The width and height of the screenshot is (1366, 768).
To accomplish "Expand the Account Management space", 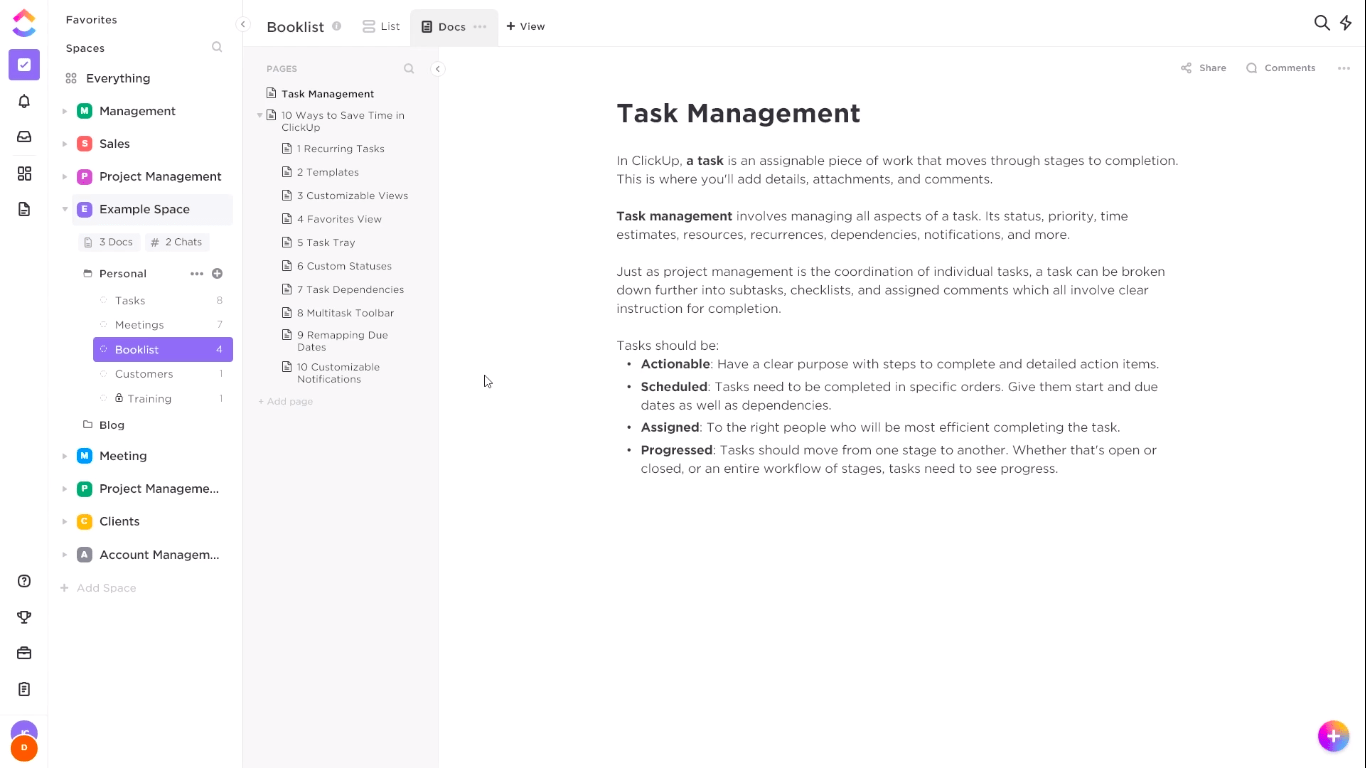I will point(65,555).
